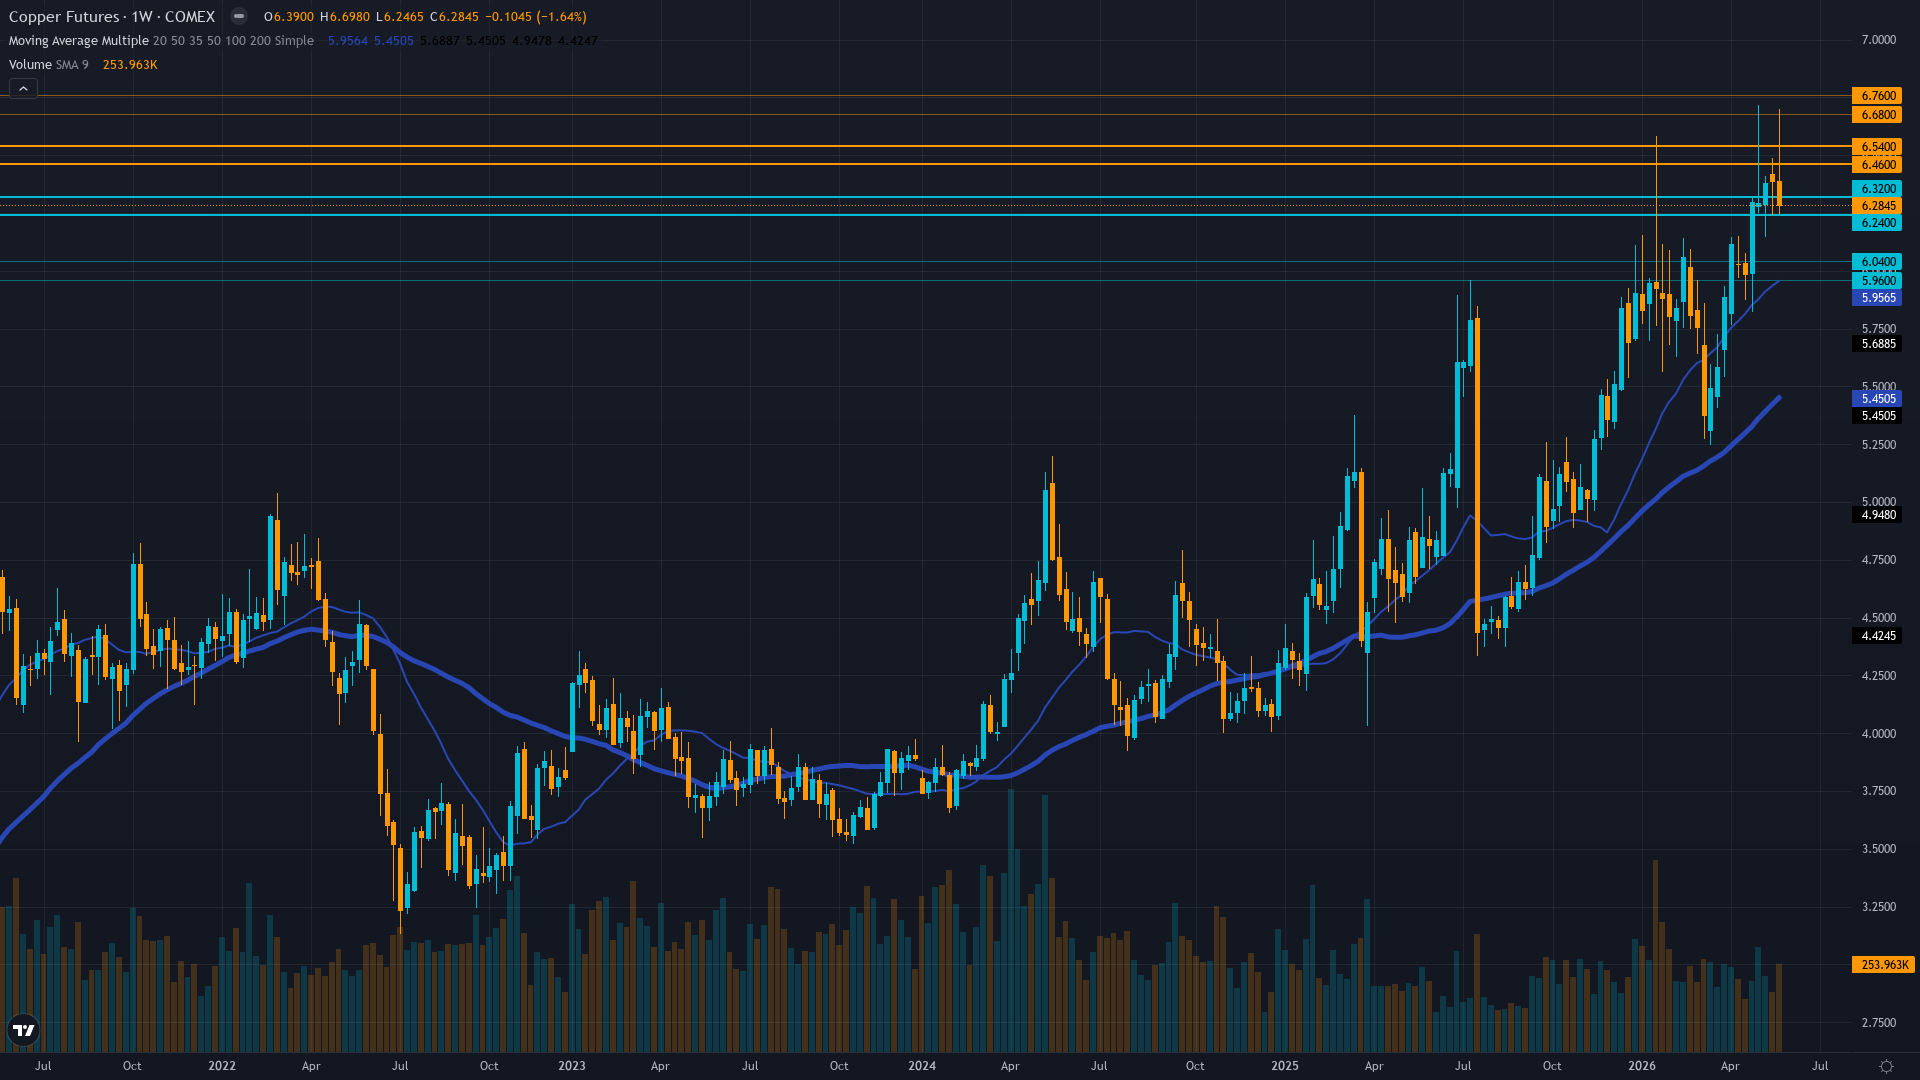Select the thin cyan horizontal line at 5.9600
Viewport: 1920px width, 1080px height.
pos(925,281)
